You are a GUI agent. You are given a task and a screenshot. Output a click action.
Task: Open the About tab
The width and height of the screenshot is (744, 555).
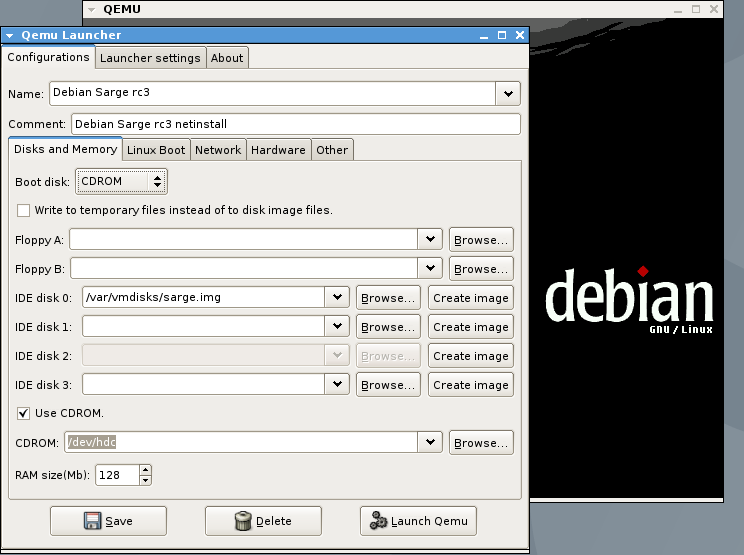[227, 58]
